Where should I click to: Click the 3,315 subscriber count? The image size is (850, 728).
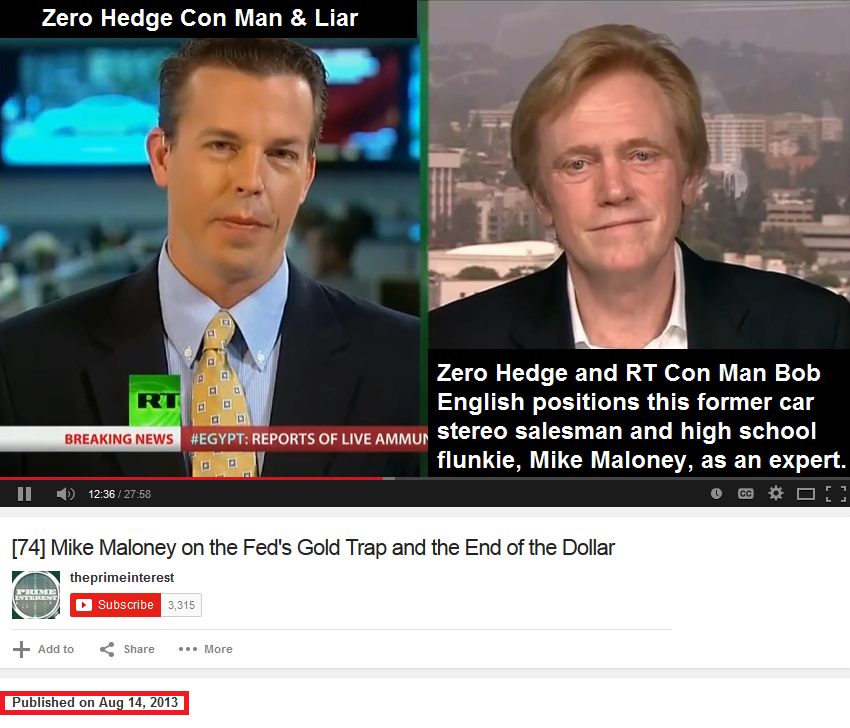pos(181,605)
